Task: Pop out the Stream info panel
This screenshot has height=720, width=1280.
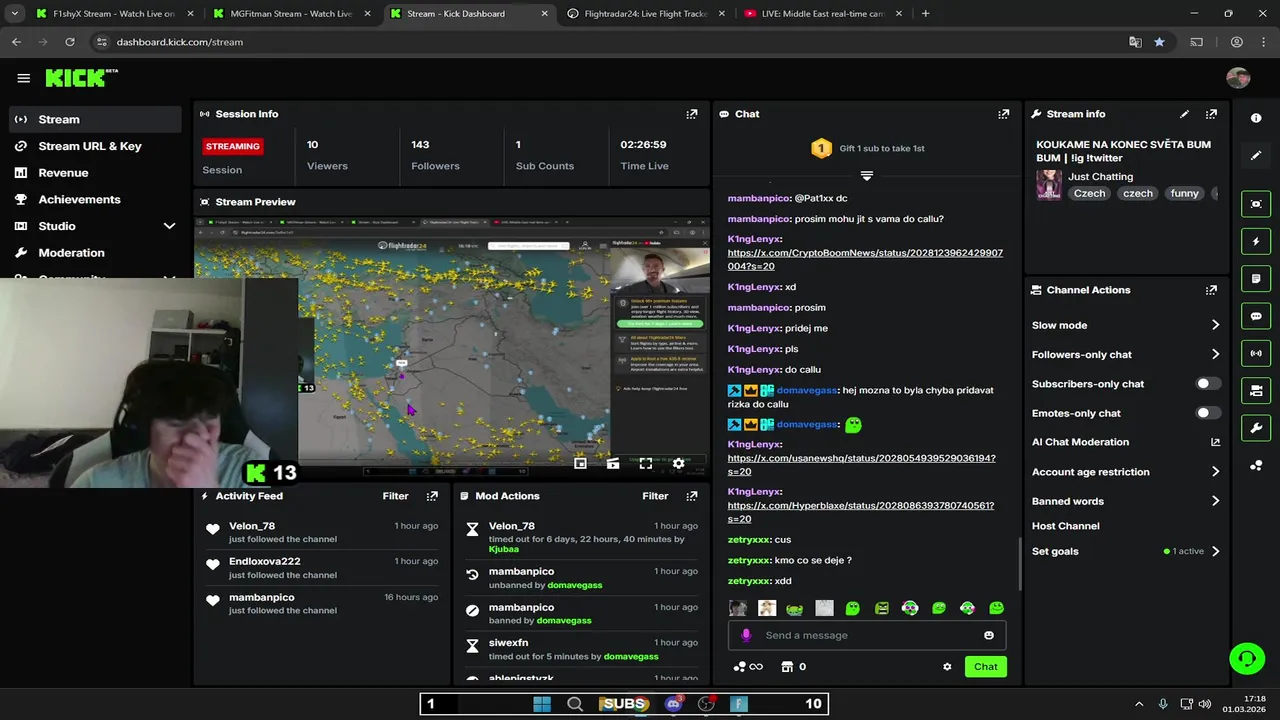Action: tap(1211, 114)
